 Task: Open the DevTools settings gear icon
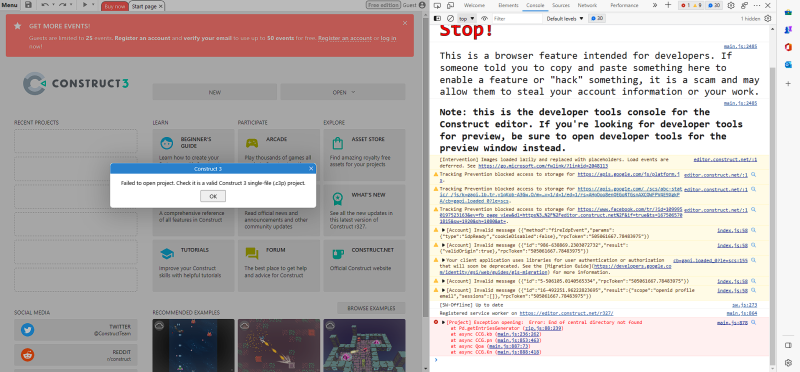pyautogui.click(x=731, y=5)
